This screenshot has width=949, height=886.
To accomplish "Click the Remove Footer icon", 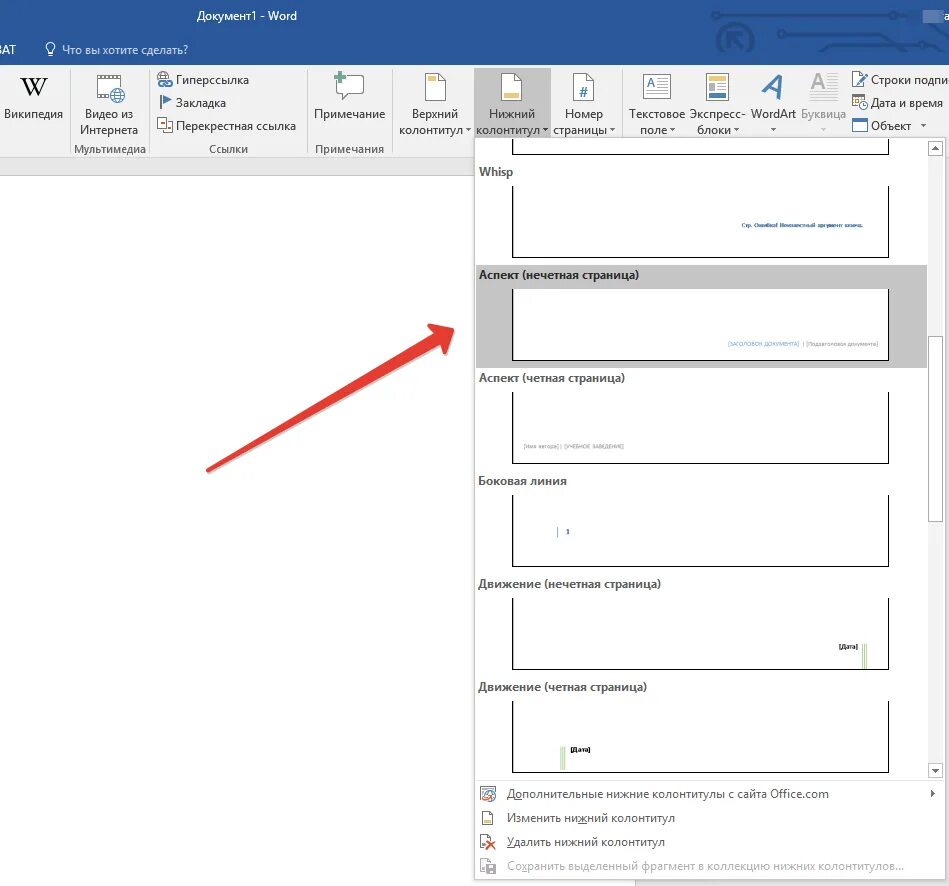I will (x=487, y=842).
